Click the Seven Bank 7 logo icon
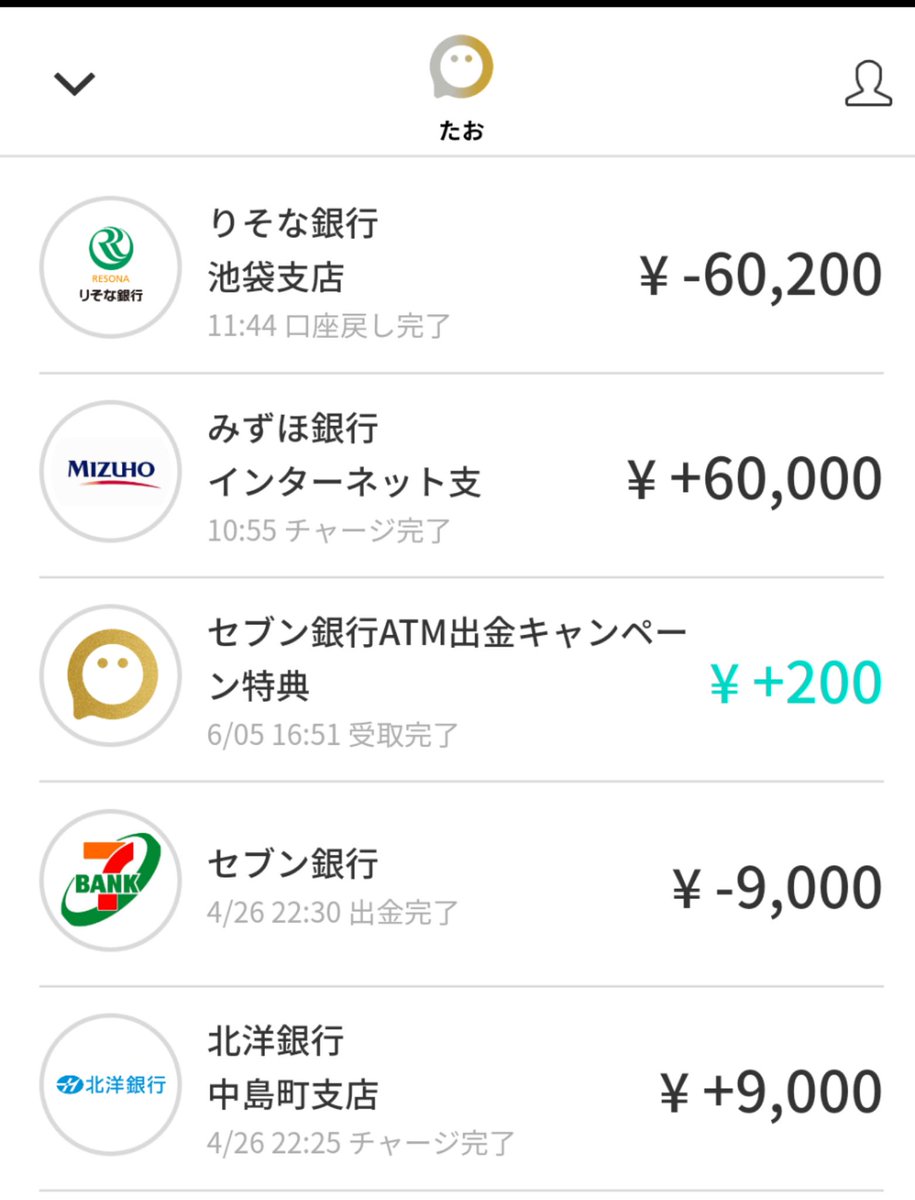The height and width of the screenshot is (1200, 915). click(x=110, y=880)
